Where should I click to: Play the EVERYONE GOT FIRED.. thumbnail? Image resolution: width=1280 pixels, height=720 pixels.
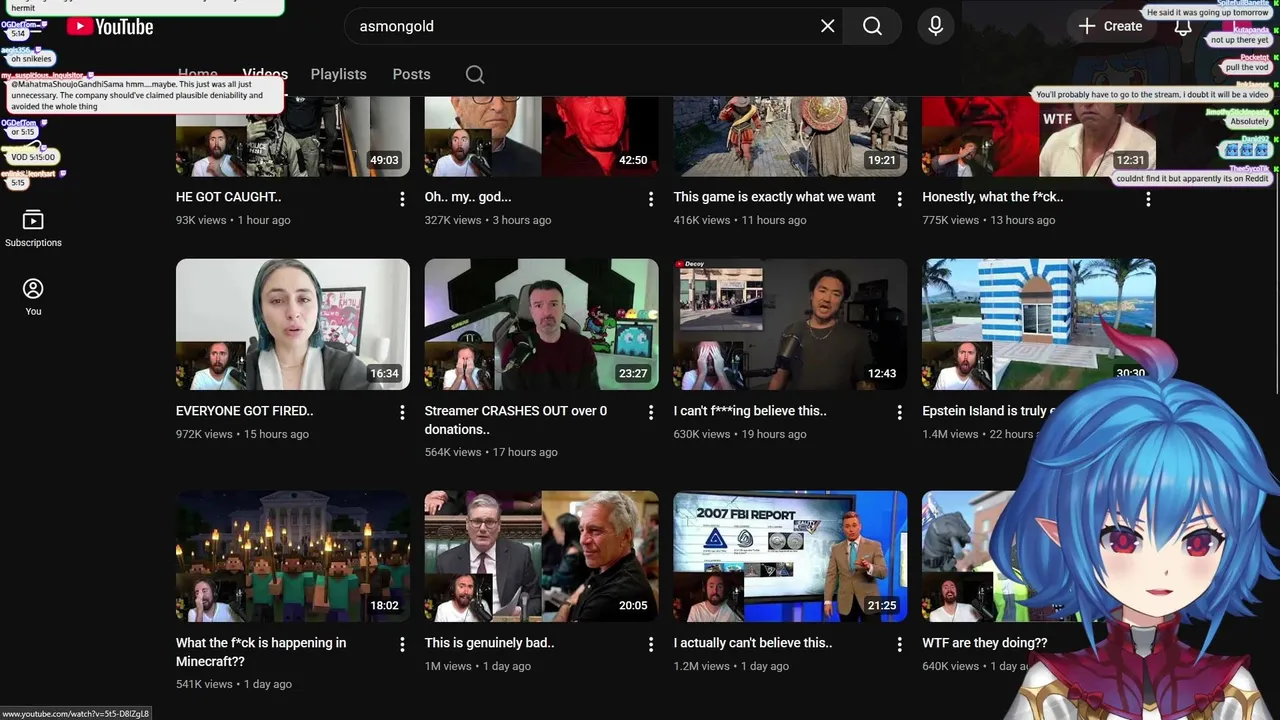293,324
